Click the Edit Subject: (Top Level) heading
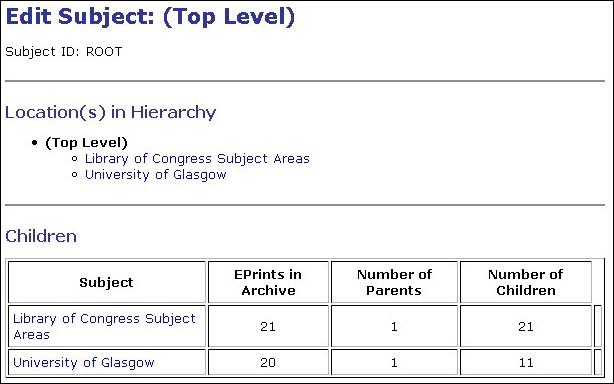This screenshot has width=614, height=384. [150, 17]
